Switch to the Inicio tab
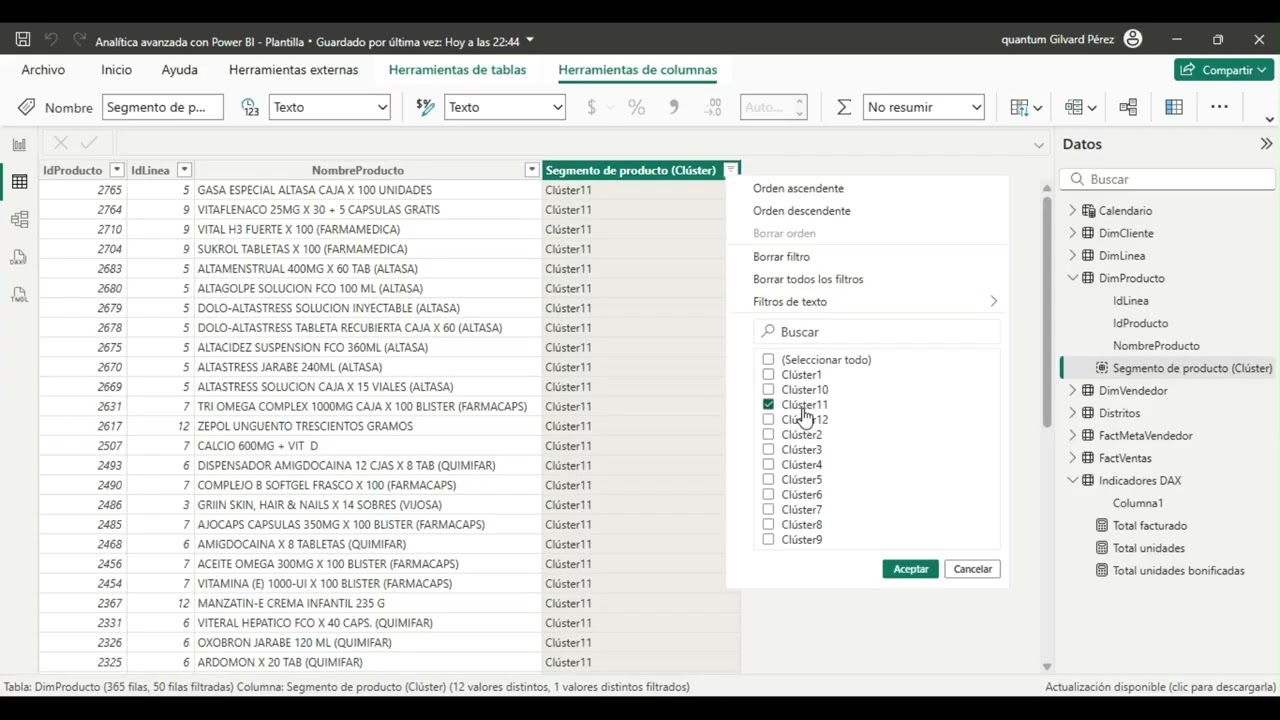The width and height of the screenshot is (1280, 720). click(116, 70)
